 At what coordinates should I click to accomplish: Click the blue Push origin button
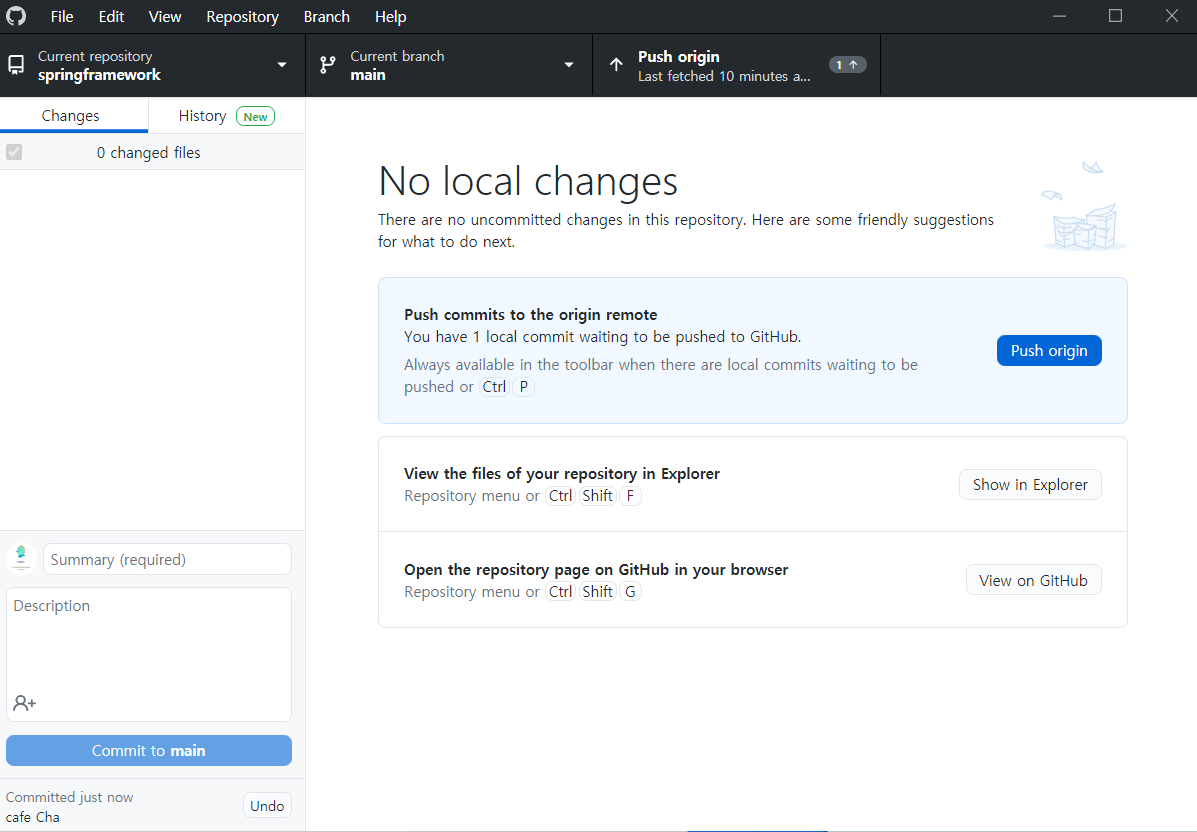click(x=1049, y=350)
